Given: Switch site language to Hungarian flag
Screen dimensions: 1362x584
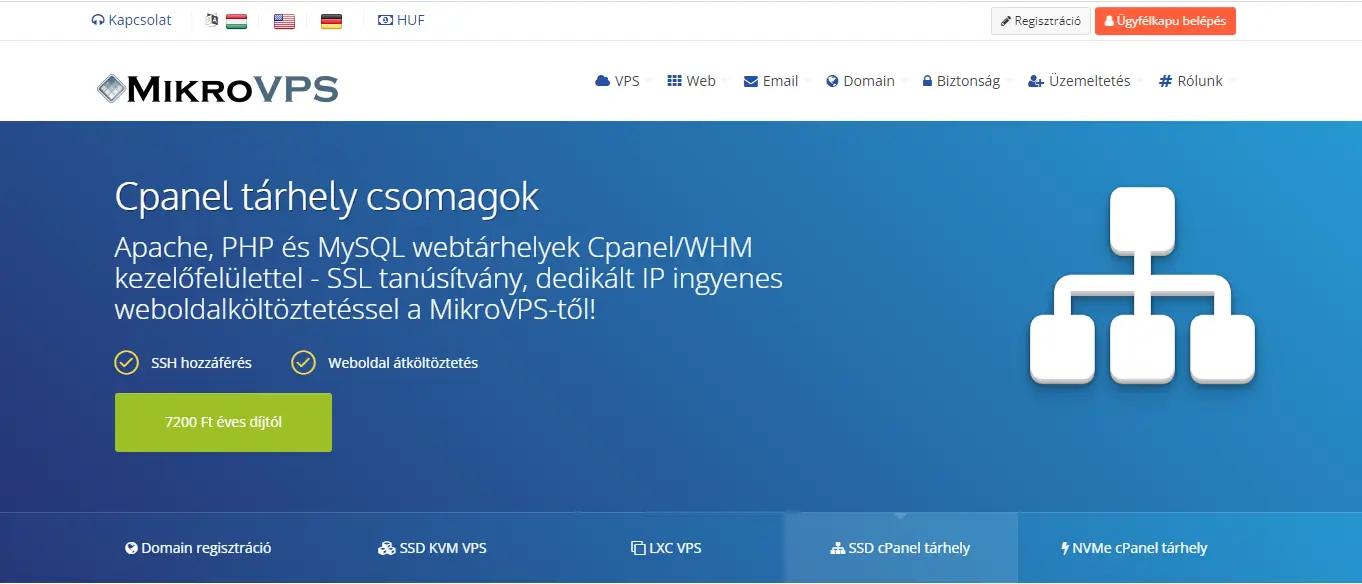Looking at the screenshot, I should pos(236,20).
